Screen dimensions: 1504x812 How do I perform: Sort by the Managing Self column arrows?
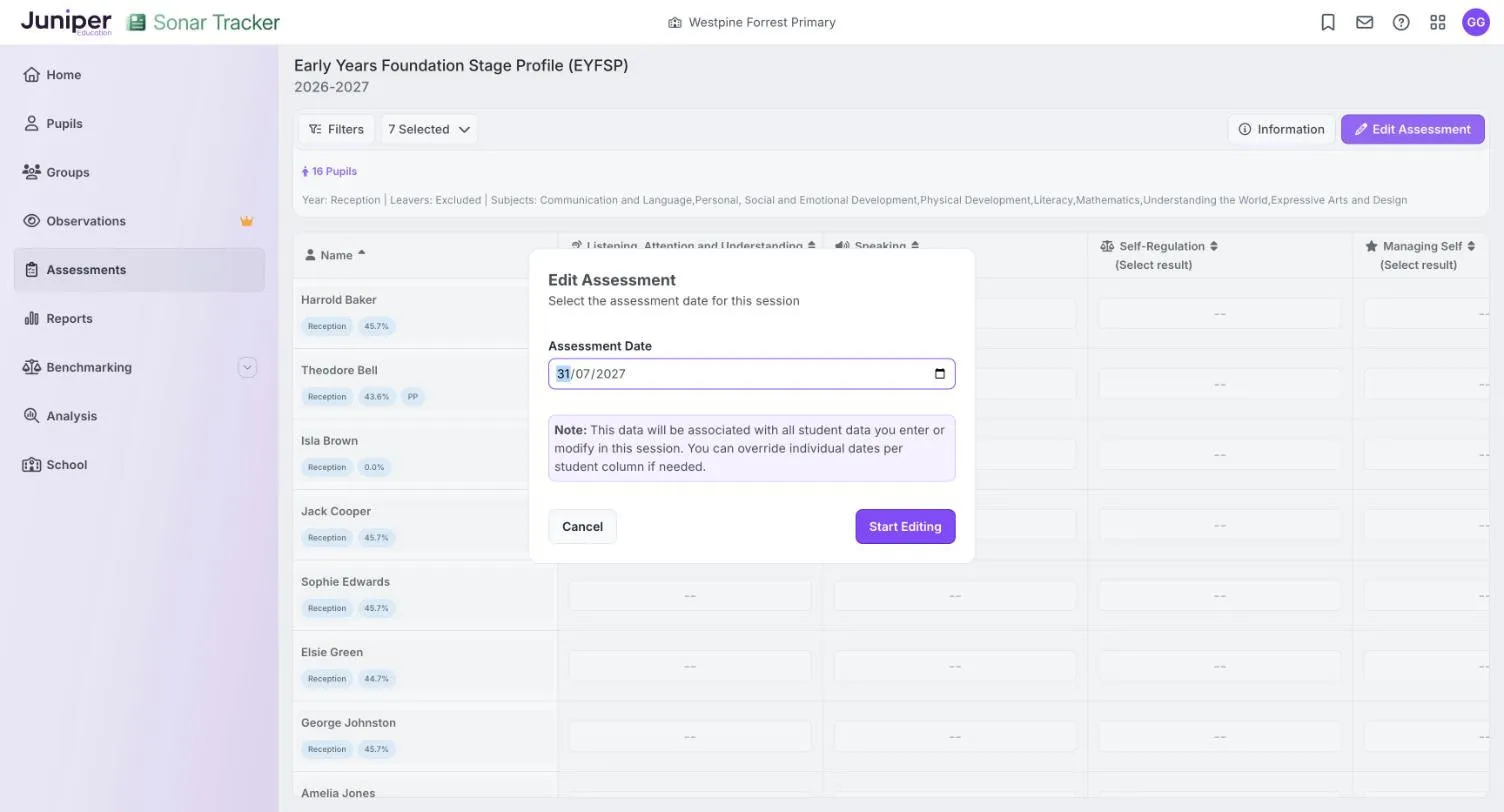point(1471,246)
